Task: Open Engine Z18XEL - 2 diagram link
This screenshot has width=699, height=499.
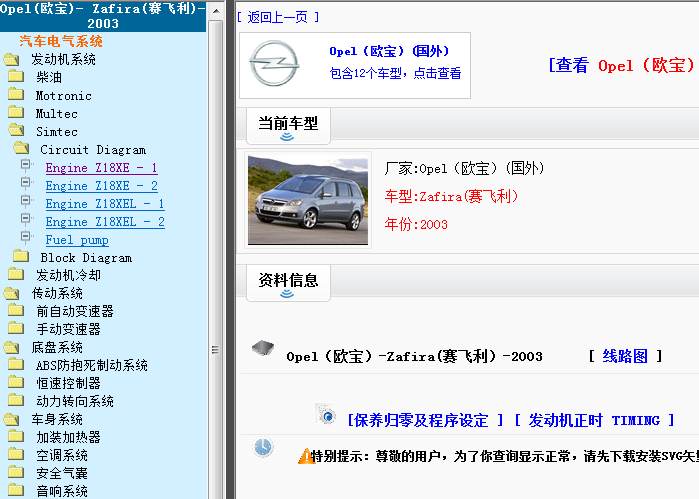Action: (x=105, y=222)
